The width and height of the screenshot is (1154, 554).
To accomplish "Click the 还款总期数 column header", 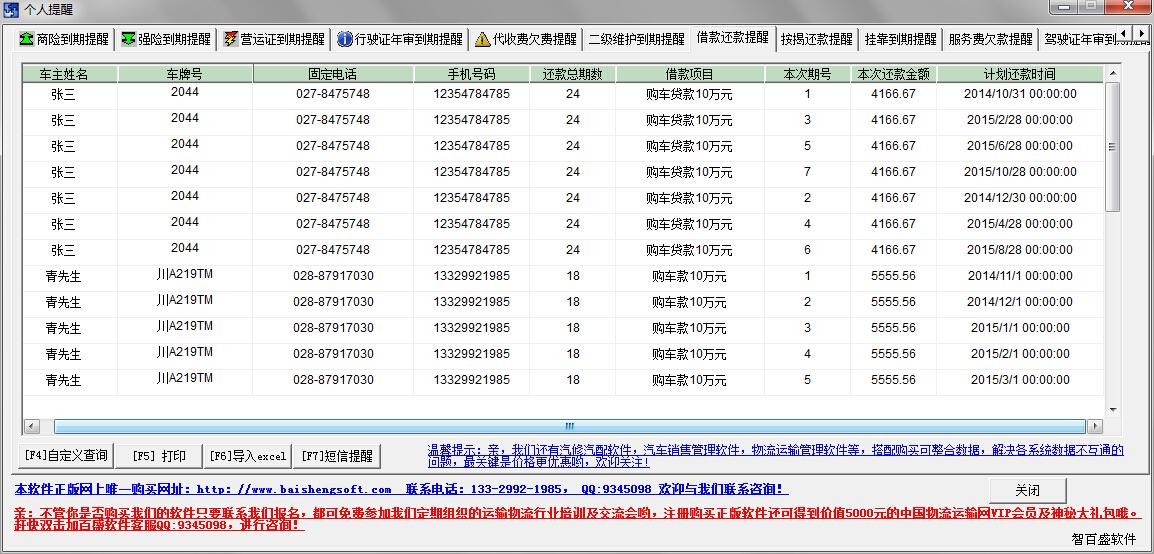I will (x=573, y=74).
